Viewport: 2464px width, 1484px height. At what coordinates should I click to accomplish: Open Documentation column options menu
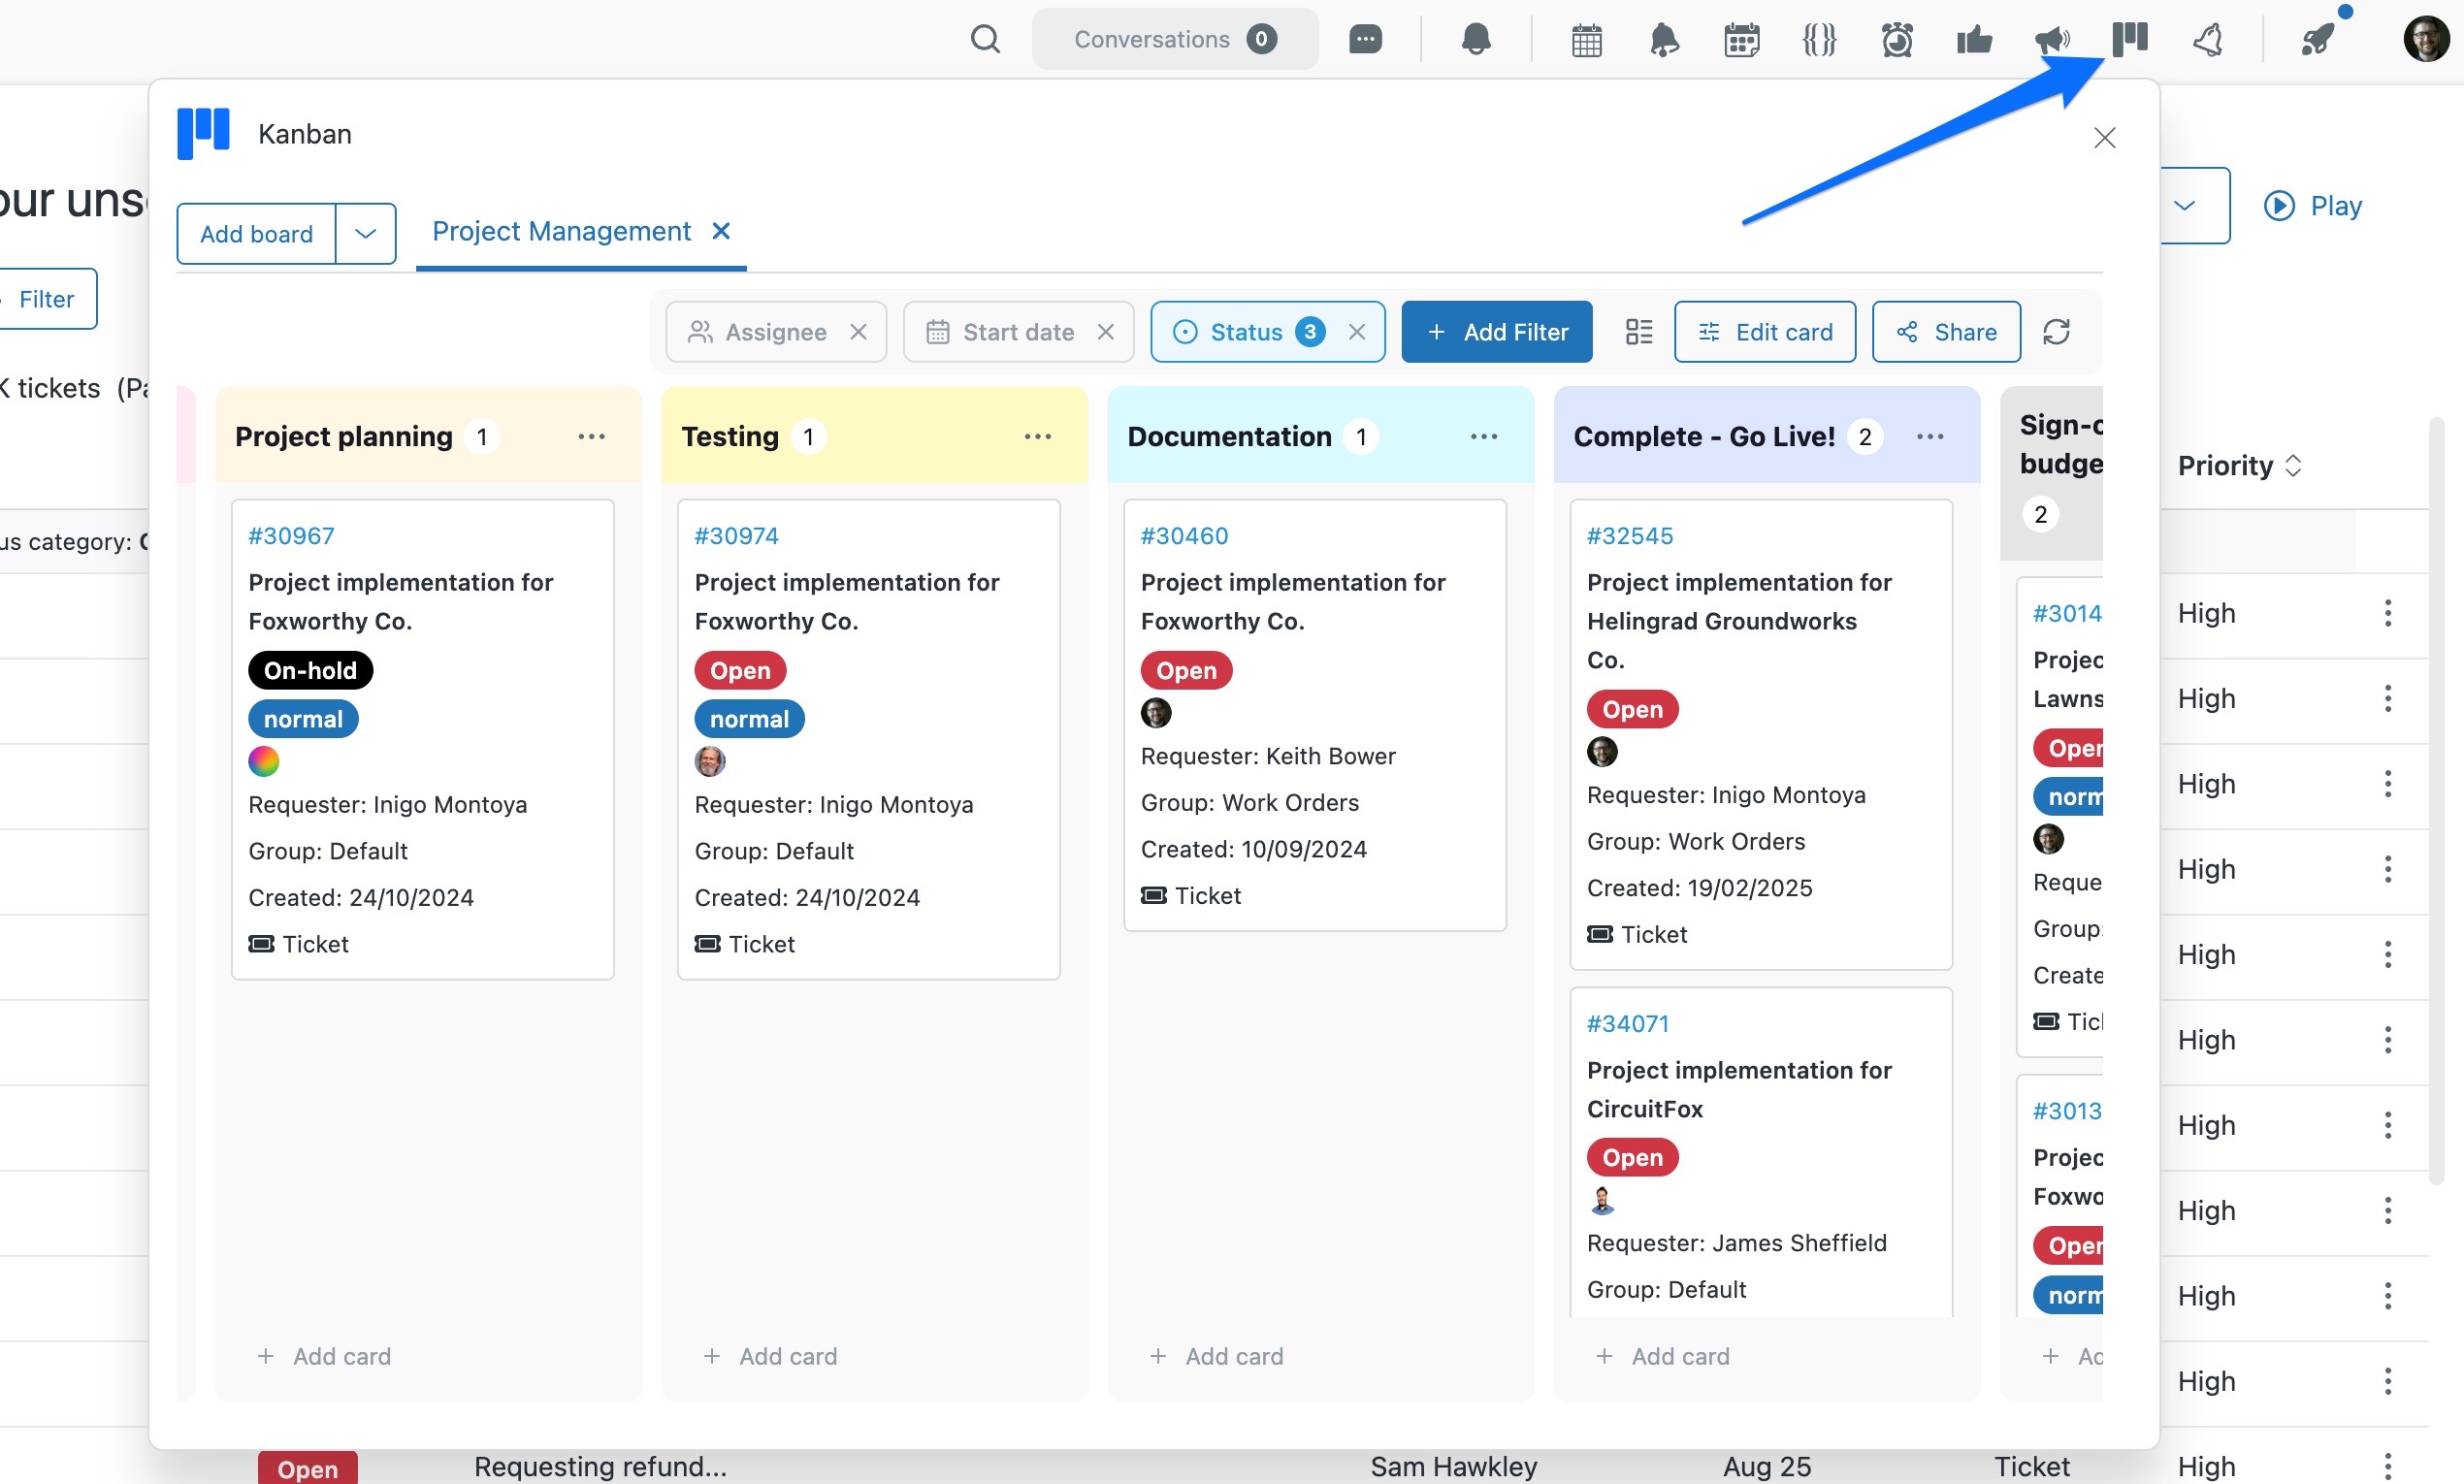[x=1484, y=437]
